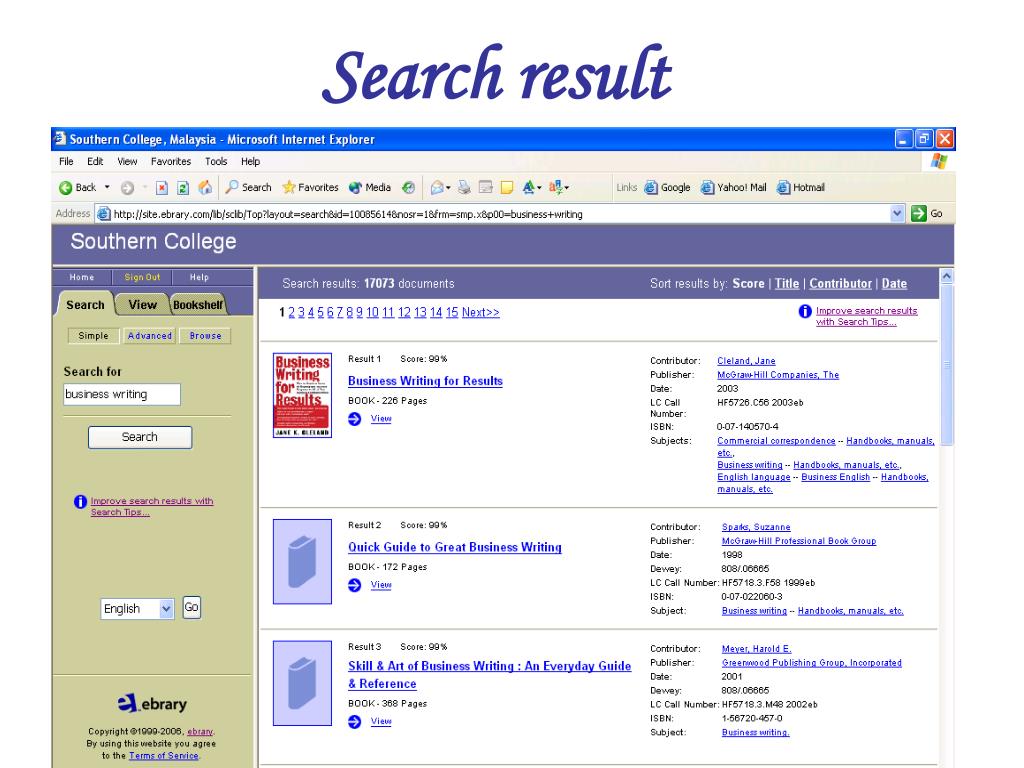This screenshot has height=768, width=1024.
Task: Click the scrollbar up arrow in results pane
Action: (946, 276)
